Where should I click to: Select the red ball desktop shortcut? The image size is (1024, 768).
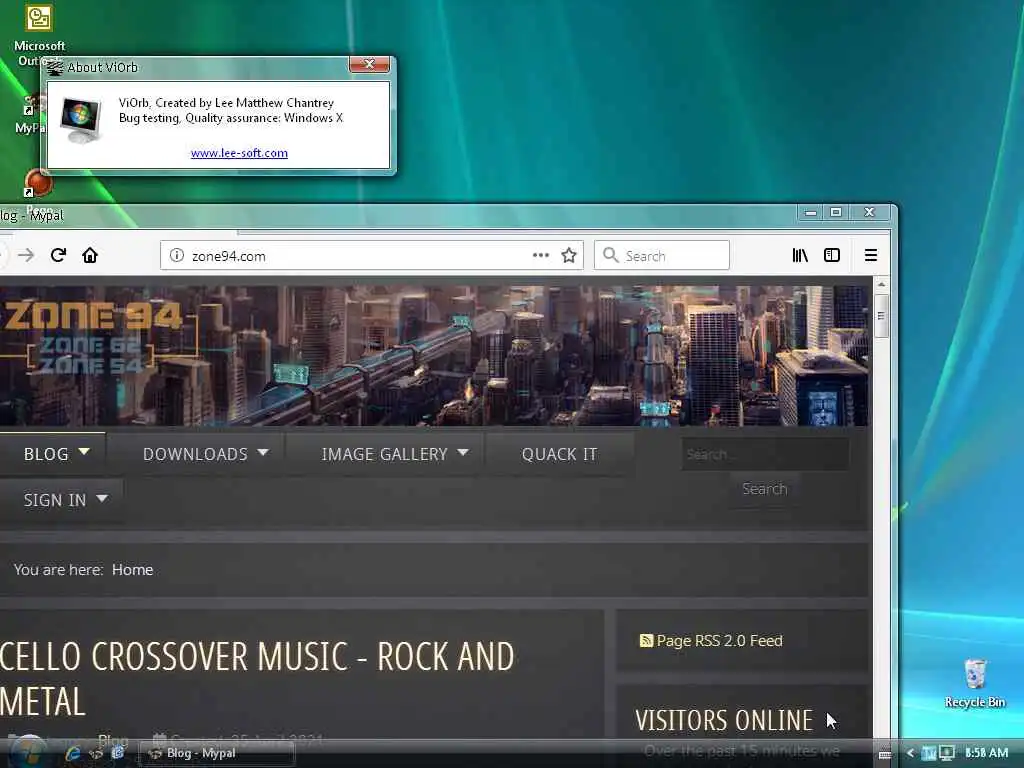39,183
